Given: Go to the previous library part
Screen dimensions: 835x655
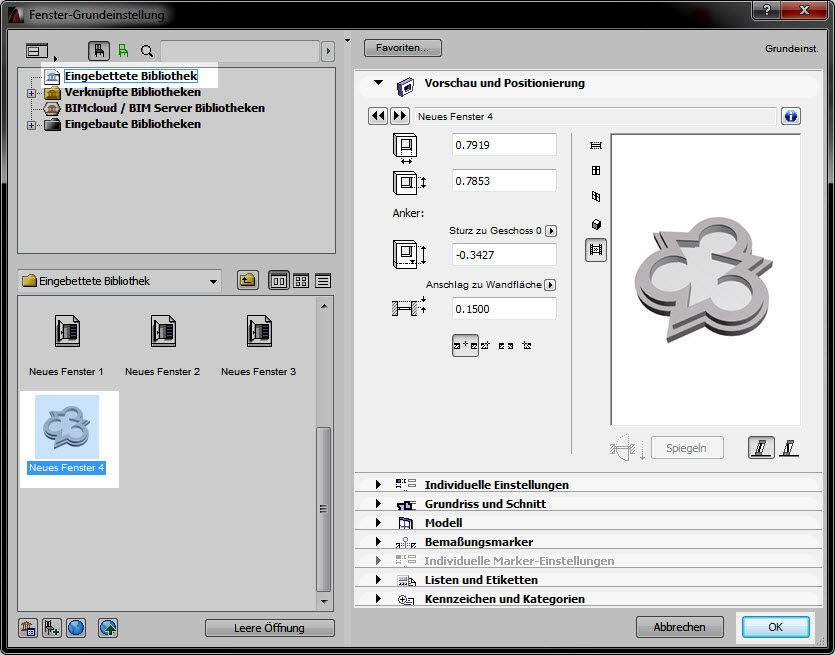Looking at the screenshot, I should (378, 116).
